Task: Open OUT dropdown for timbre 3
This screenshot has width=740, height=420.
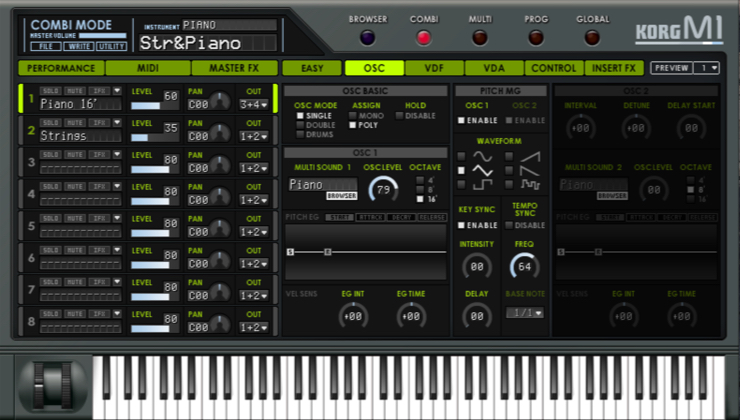Action: (x=253, y=168)
